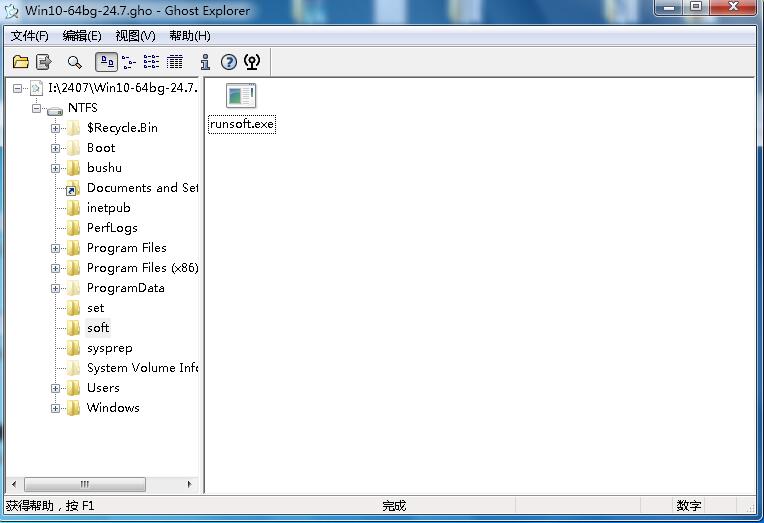Expand the Users folder node
The image size is (764, 523).
[55, 388]
